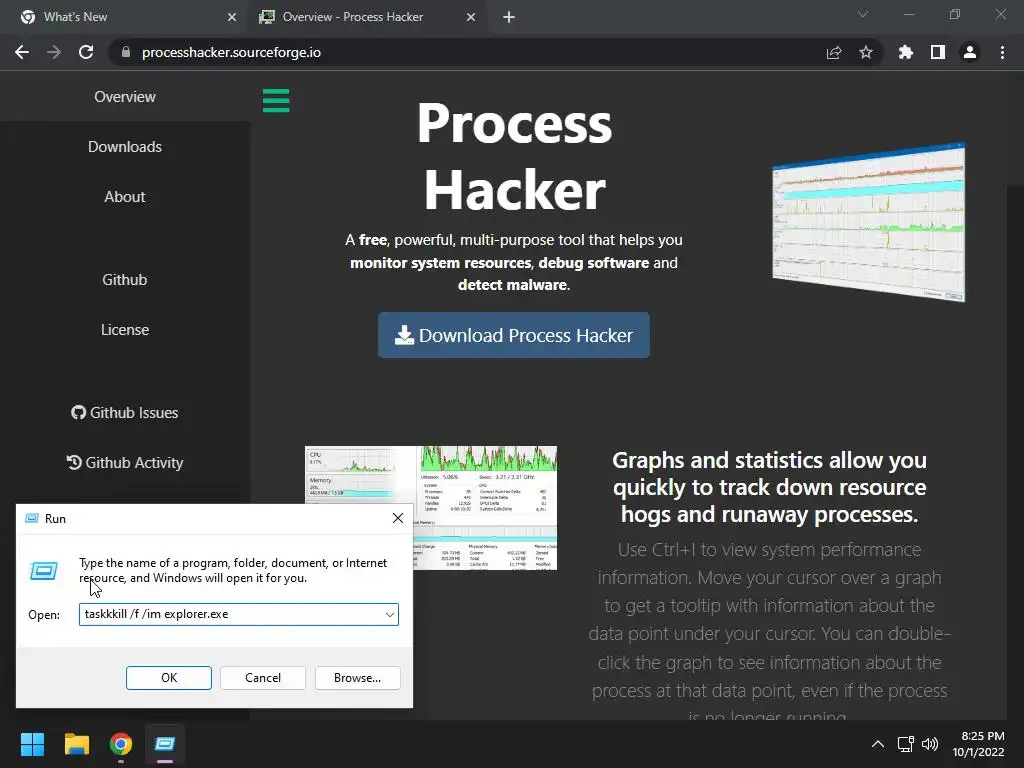Open the Chrome three-dot menu
Image resolution: width=1024 pixels, height=768 pixels.
(x=1002, y=52)
